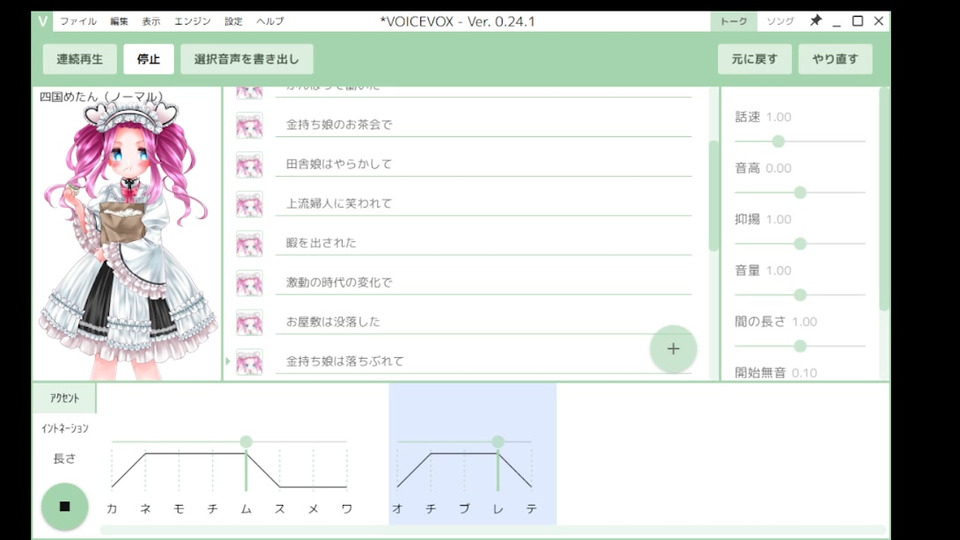Click the accent editor horizontal scrollbar

[493, 529]
